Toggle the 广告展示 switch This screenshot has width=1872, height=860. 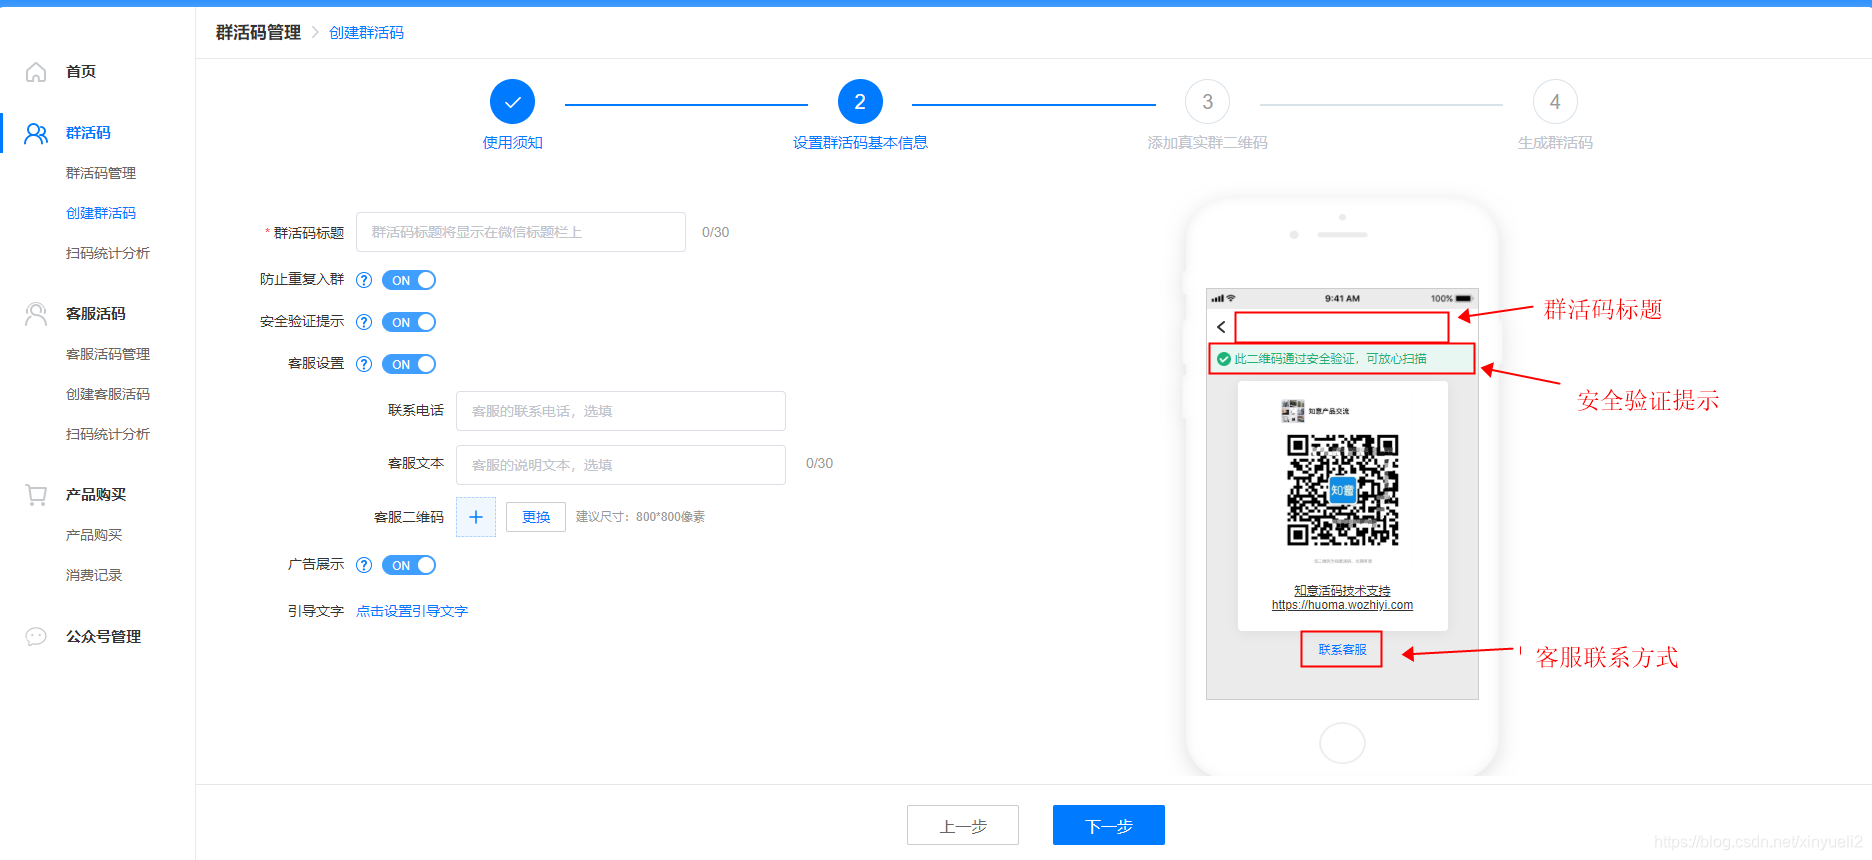click(409, 565)
